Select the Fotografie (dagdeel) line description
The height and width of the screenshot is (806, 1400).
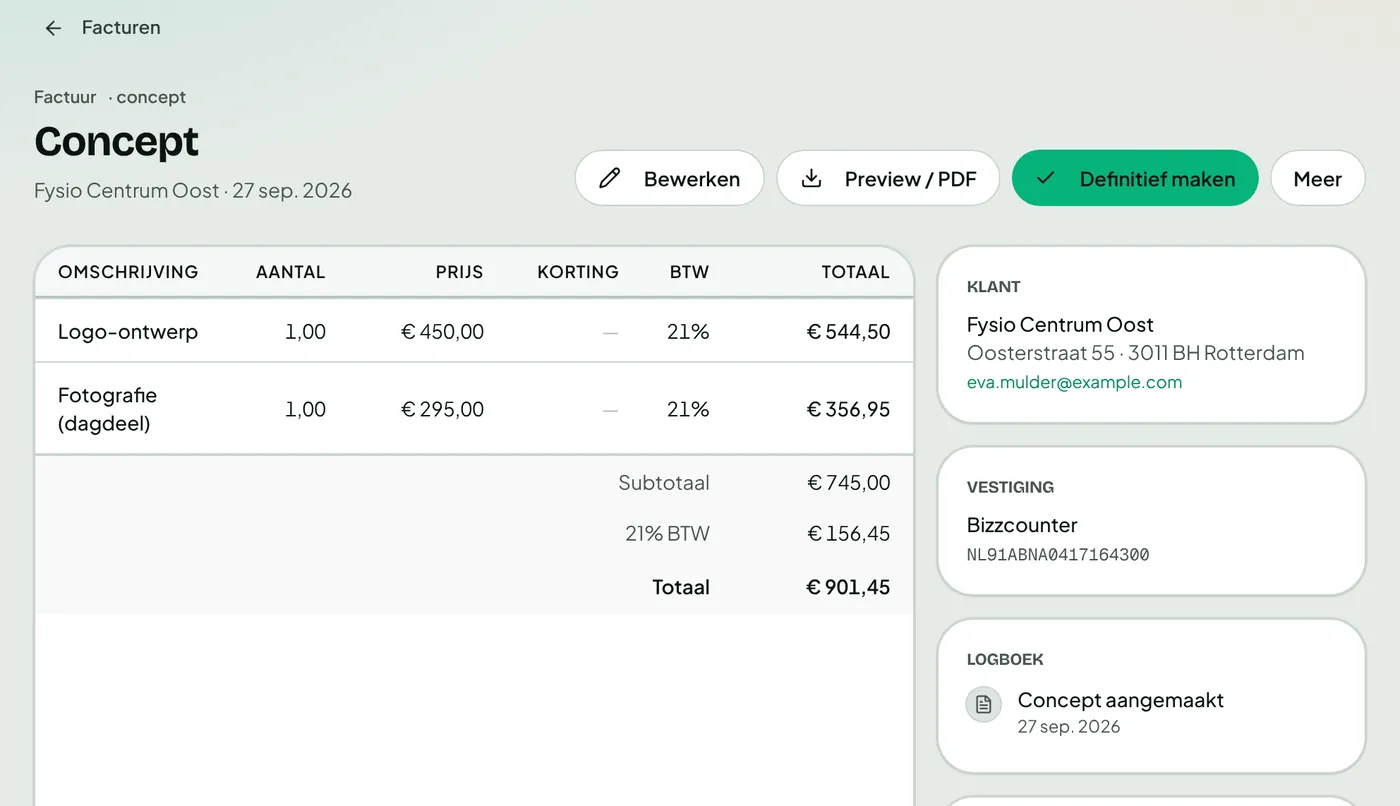point(107,409)
